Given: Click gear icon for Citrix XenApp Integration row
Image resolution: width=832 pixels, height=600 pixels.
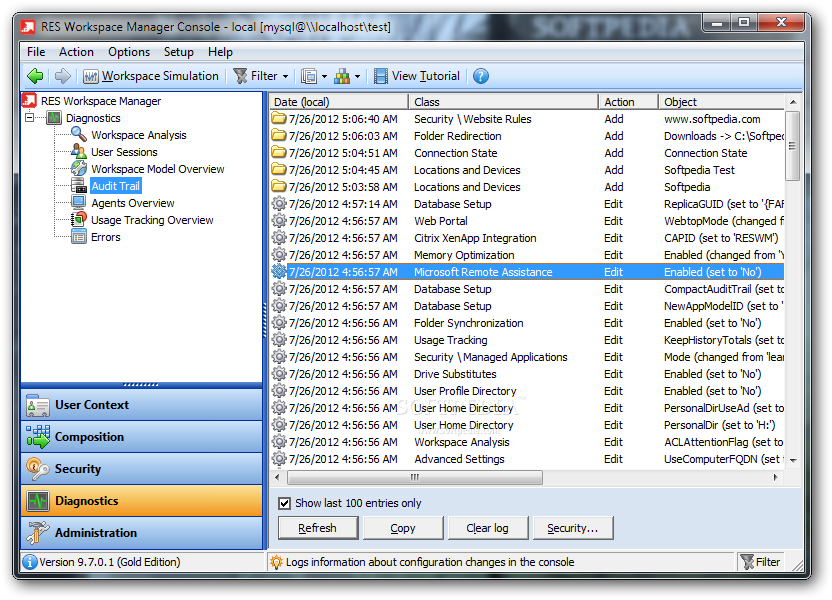Looking at the screenshot, I should (x=279, y=237).
